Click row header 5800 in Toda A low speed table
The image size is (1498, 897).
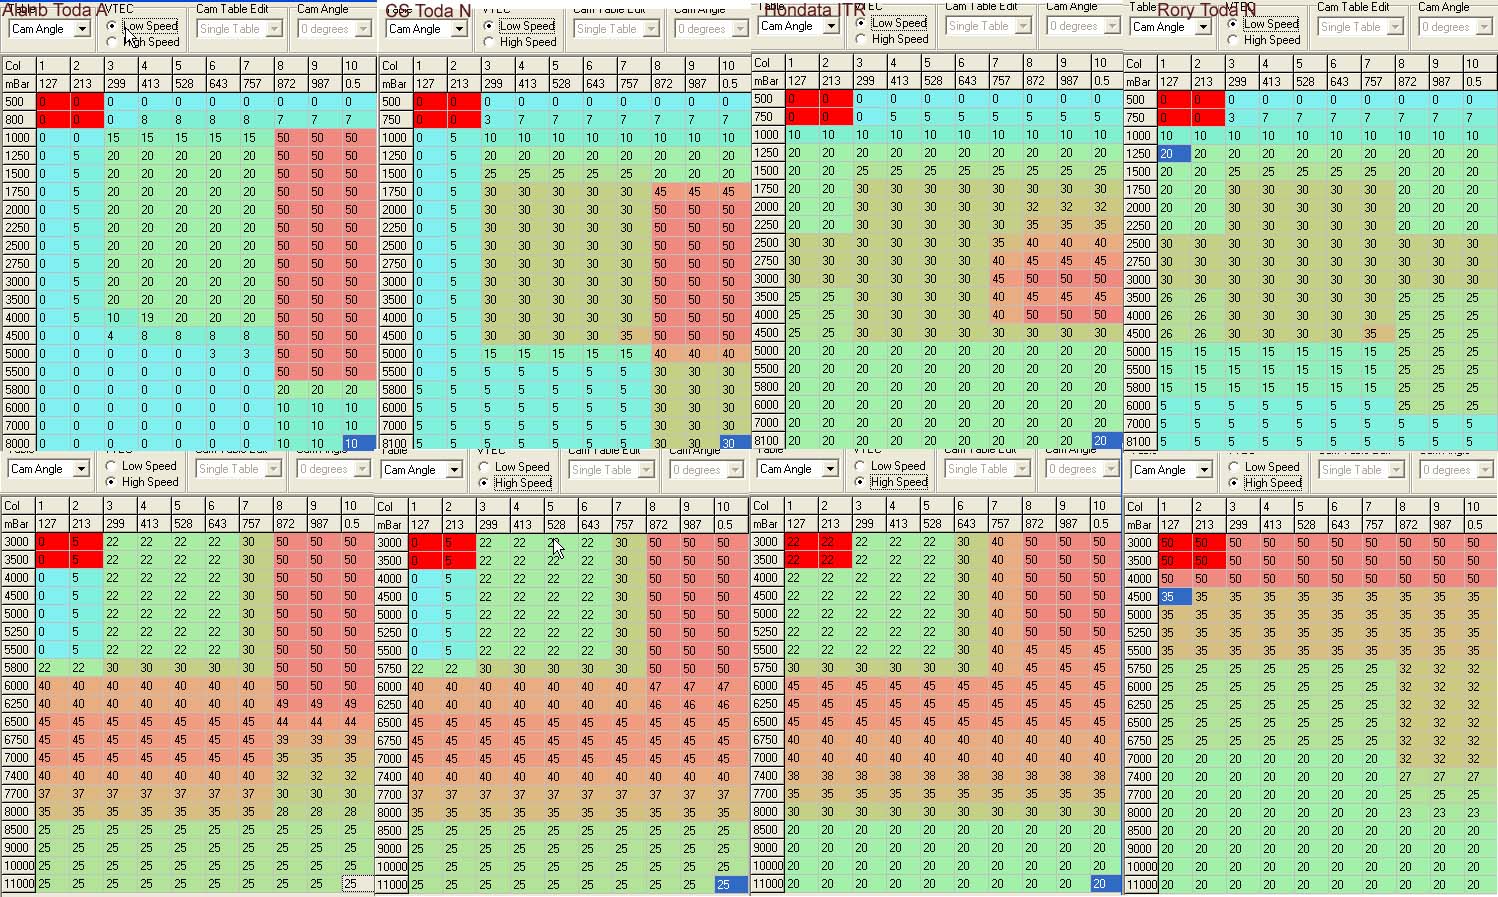tap(19, 390)
